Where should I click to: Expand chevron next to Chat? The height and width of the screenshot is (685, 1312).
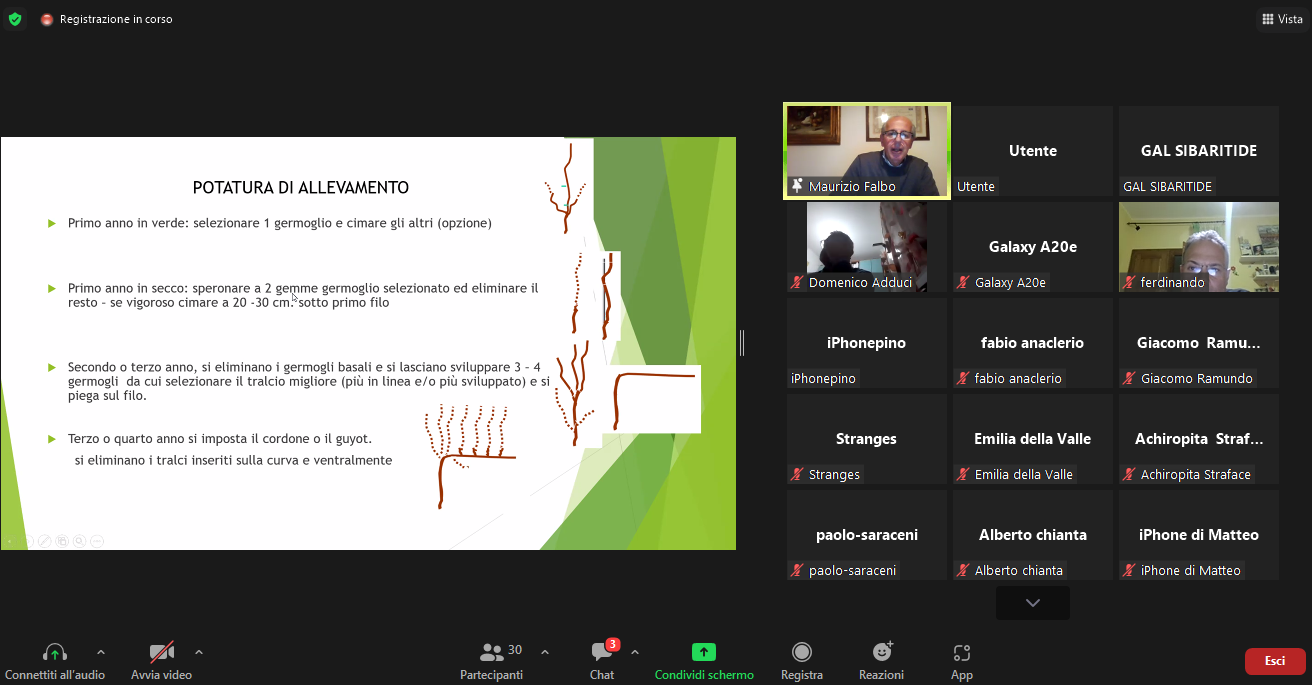click(x=635, y=652)
